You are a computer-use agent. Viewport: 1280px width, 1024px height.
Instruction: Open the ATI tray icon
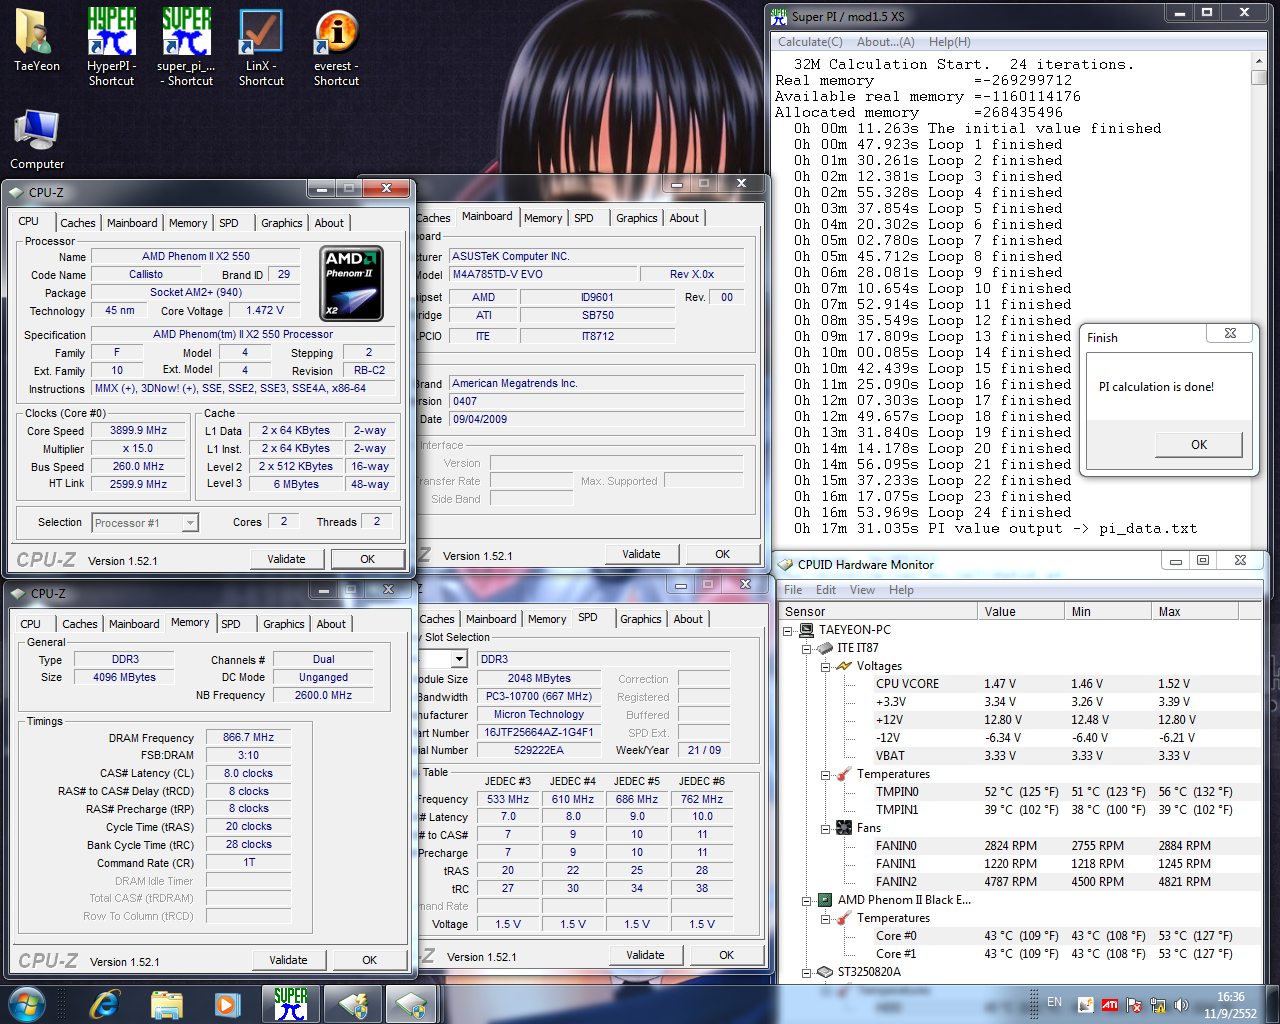click(1110, 1005)
